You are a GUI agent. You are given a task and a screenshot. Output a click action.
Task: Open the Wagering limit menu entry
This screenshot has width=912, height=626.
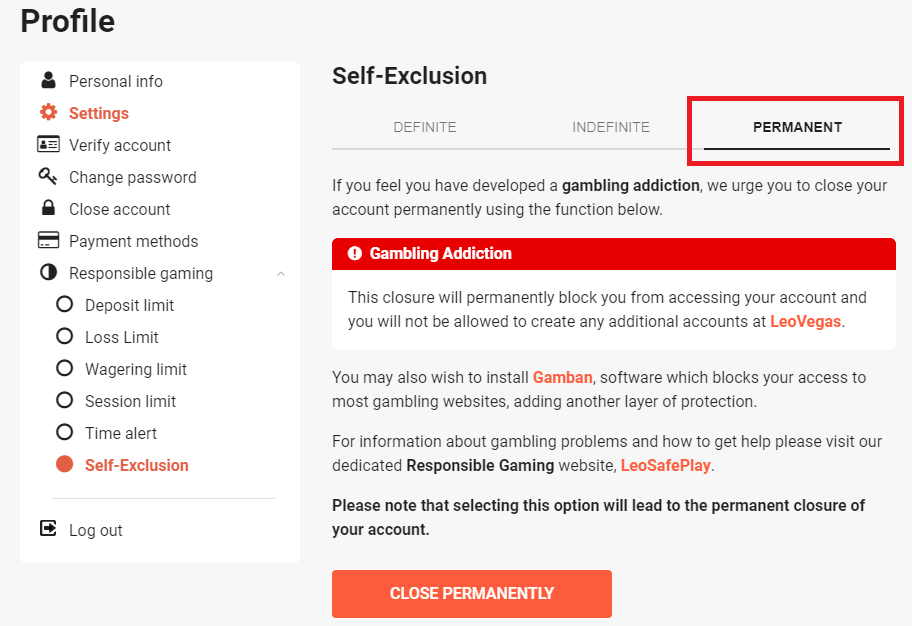pyautogui.click(x=136, y=369)
